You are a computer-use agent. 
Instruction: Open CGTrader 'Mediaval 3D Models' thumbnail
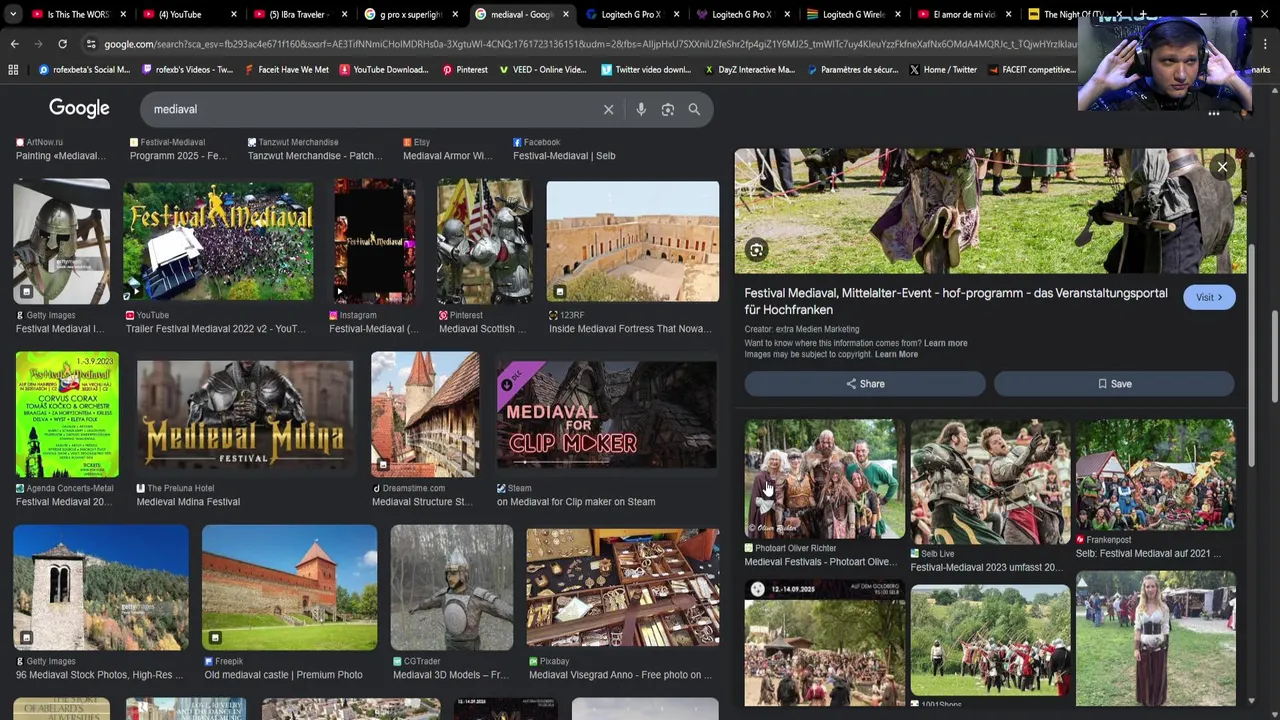[451, 588]
